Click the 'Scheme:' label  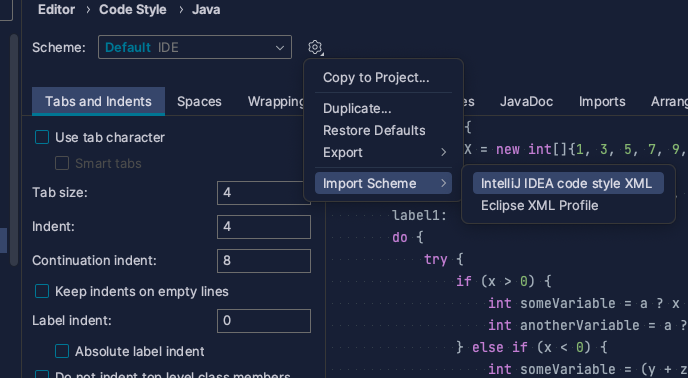click(59, 47)
